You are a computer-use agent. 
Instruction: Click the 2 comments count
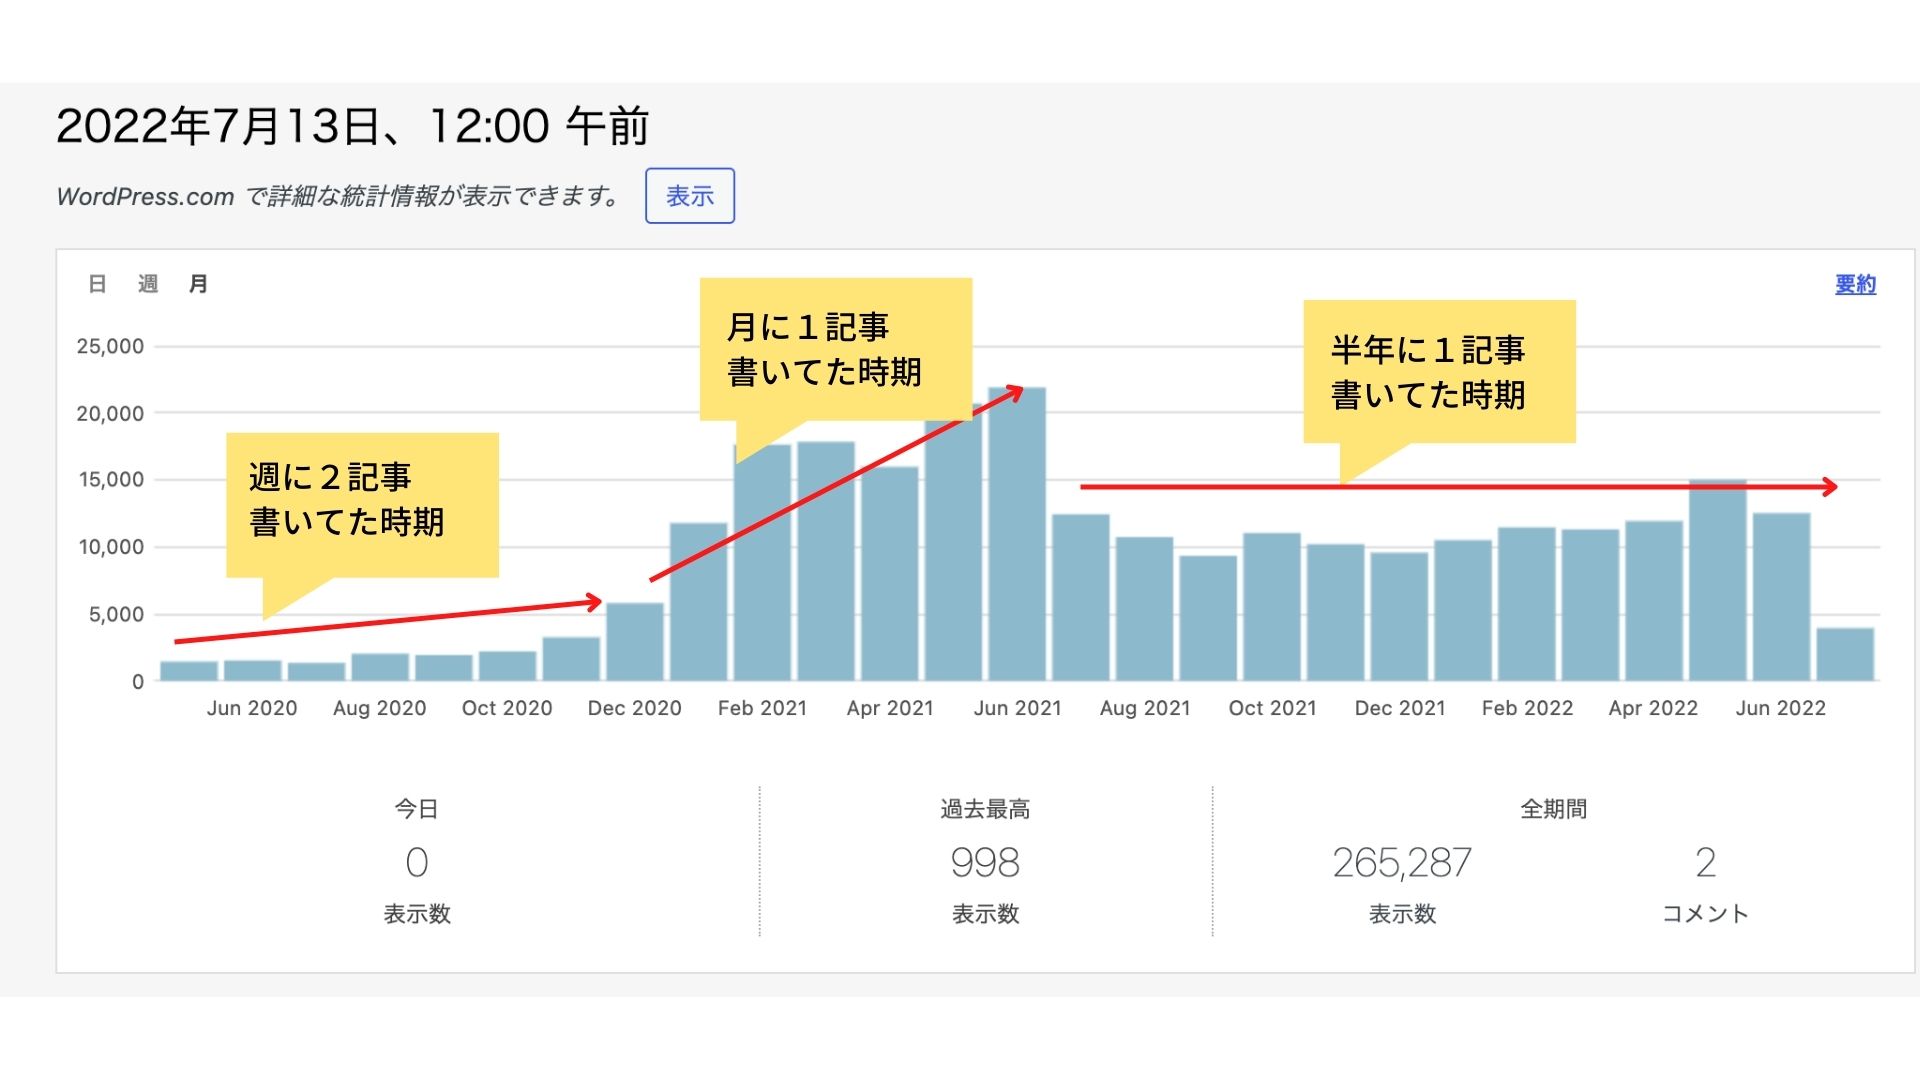[1705, 863]
